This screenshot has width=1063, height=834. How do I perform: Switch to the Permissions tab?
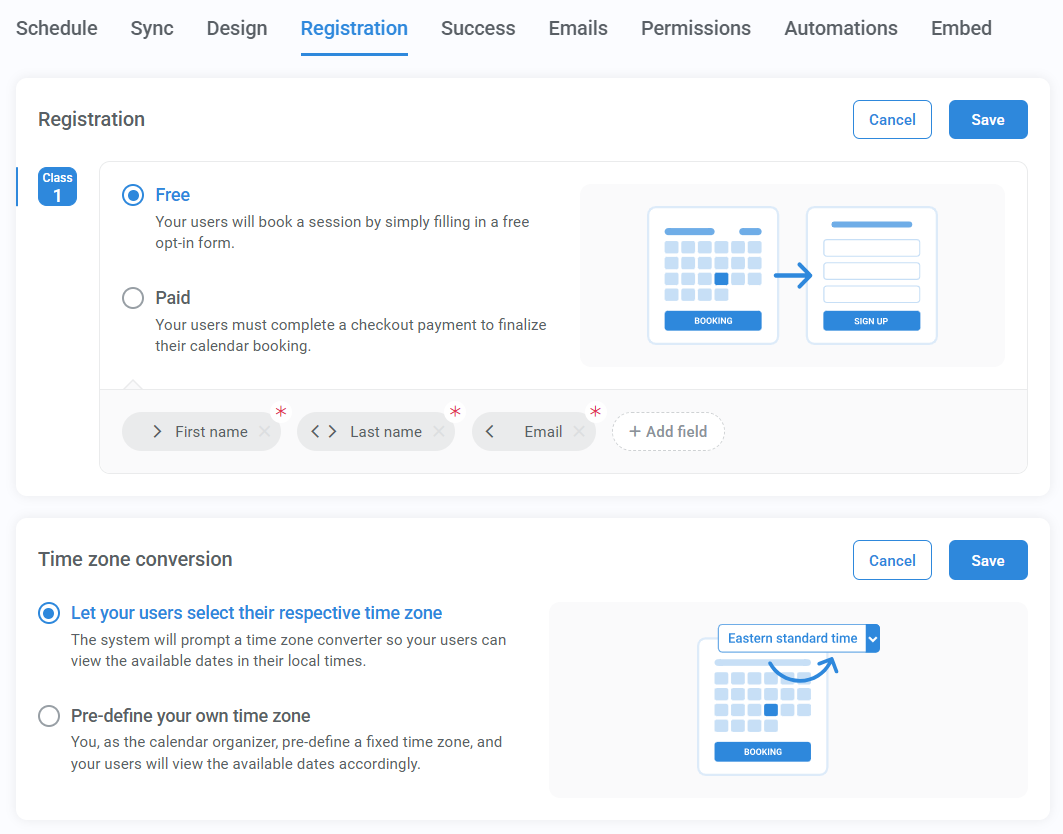695,29
